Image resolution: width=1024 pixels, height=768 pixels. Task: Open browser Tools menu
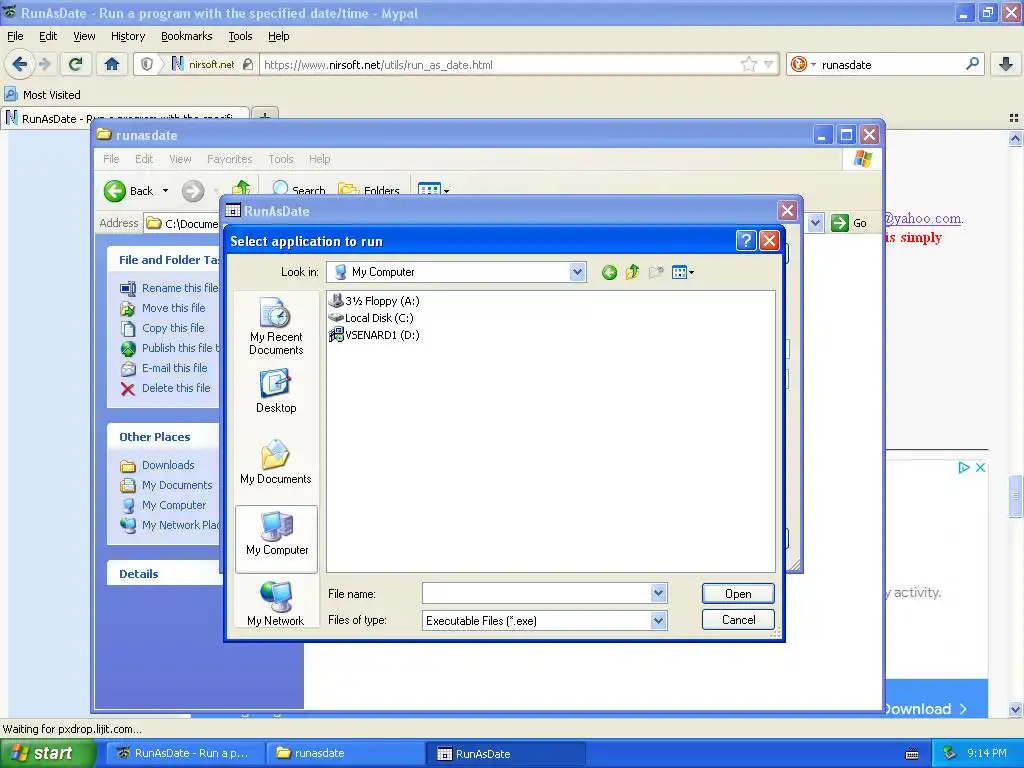tap(240, 36)
